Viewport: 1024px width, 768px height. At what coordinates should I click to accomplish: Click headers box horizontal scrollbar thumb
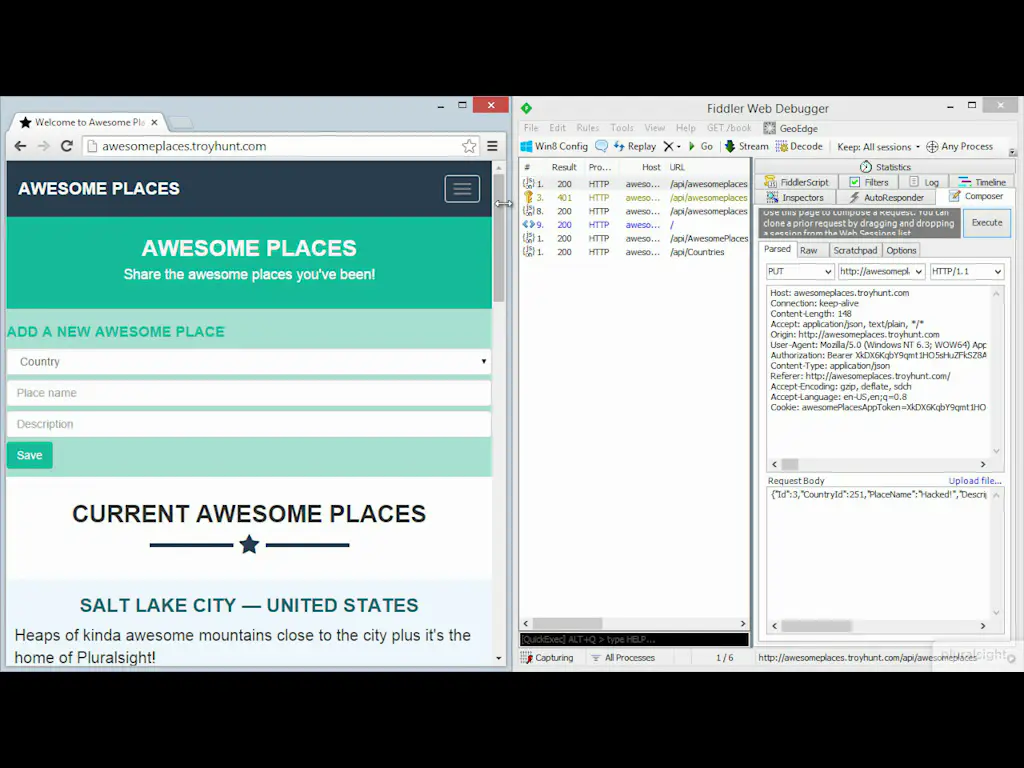click(x=790, y=464)
